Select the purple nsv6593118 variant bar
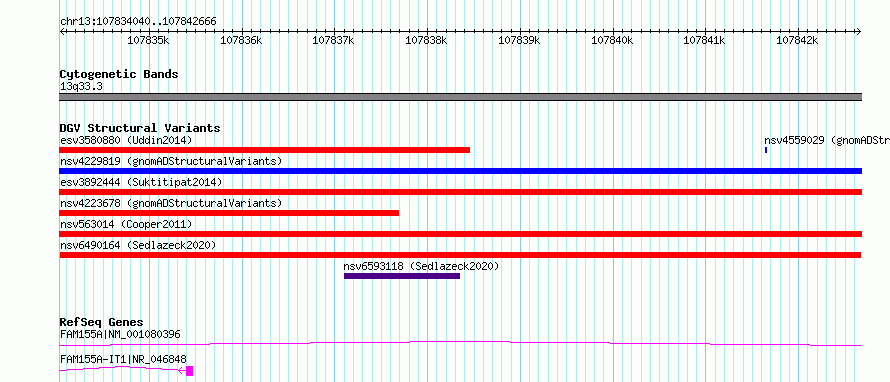The image size is (890, 382). [x=402, y=276]
